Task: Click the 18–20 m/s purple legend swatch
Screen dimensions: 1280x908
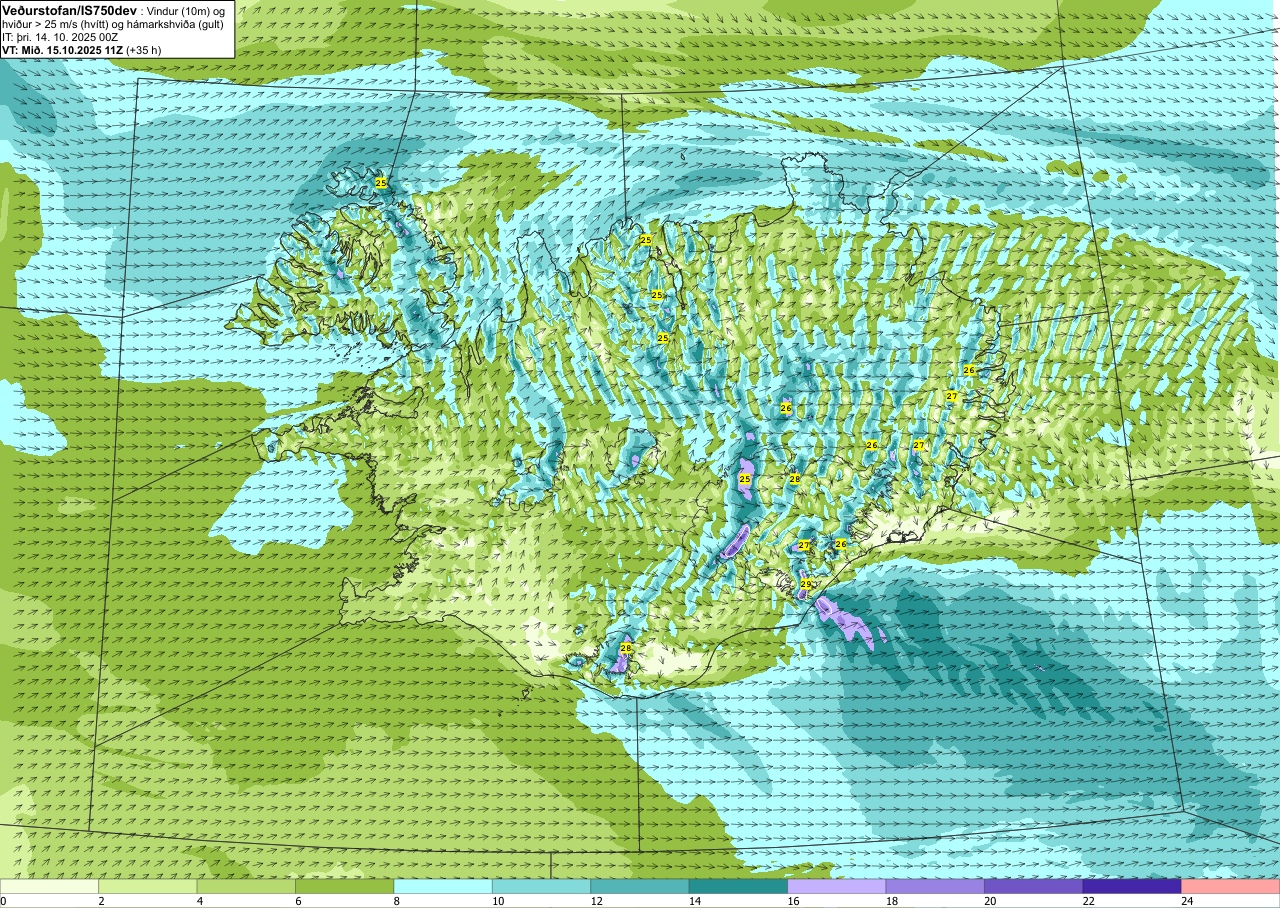Action: (935, 886)
